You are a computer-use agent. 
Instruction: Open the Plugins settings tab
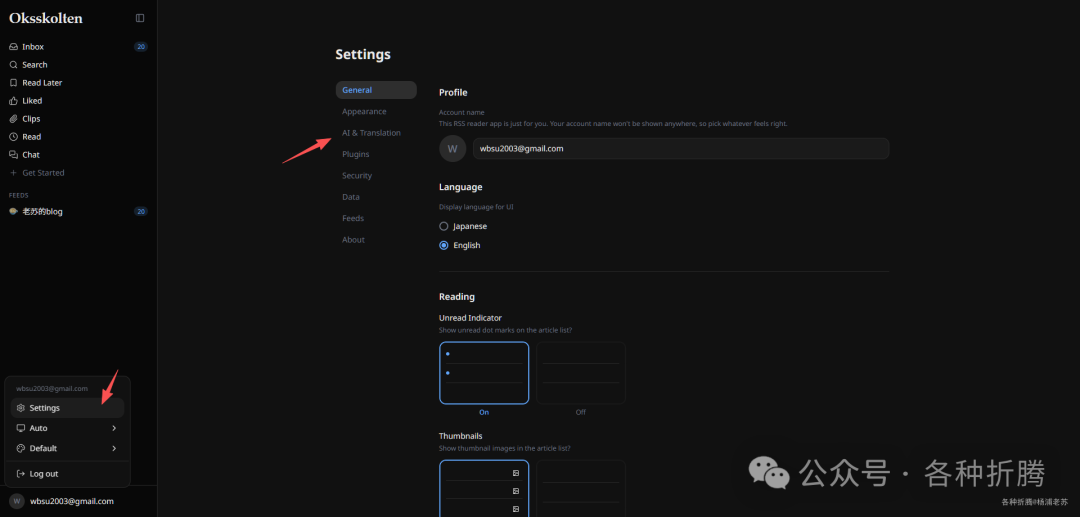[x=376, y=154]
